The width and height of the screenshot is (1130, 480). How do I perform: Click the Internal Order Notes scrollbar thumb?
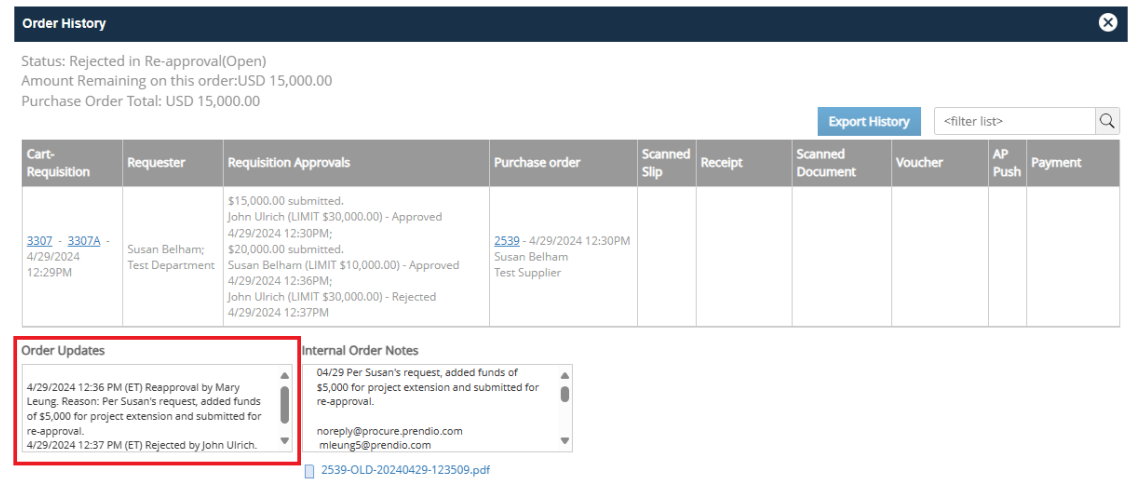pyautogui.click(x=564, y=394)
